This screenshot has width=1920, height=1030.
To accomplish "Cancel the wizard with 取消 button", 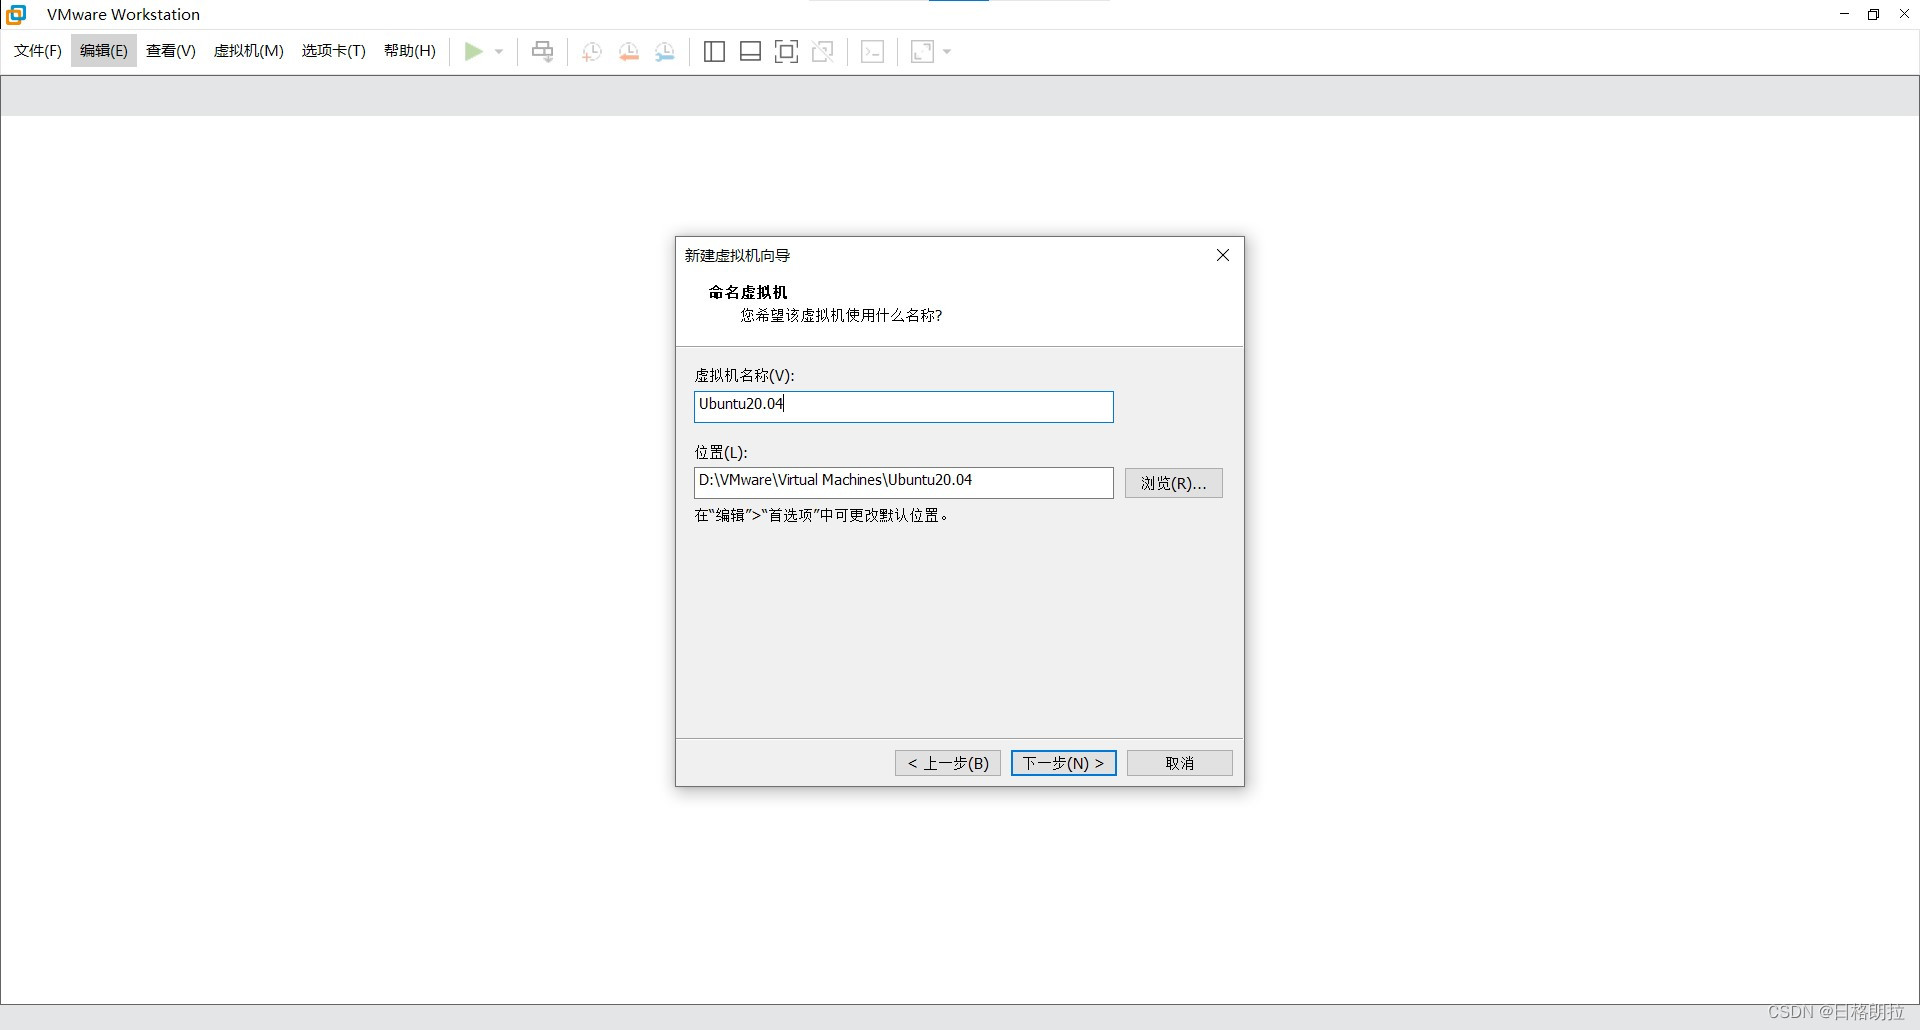I will [1180, 763].
